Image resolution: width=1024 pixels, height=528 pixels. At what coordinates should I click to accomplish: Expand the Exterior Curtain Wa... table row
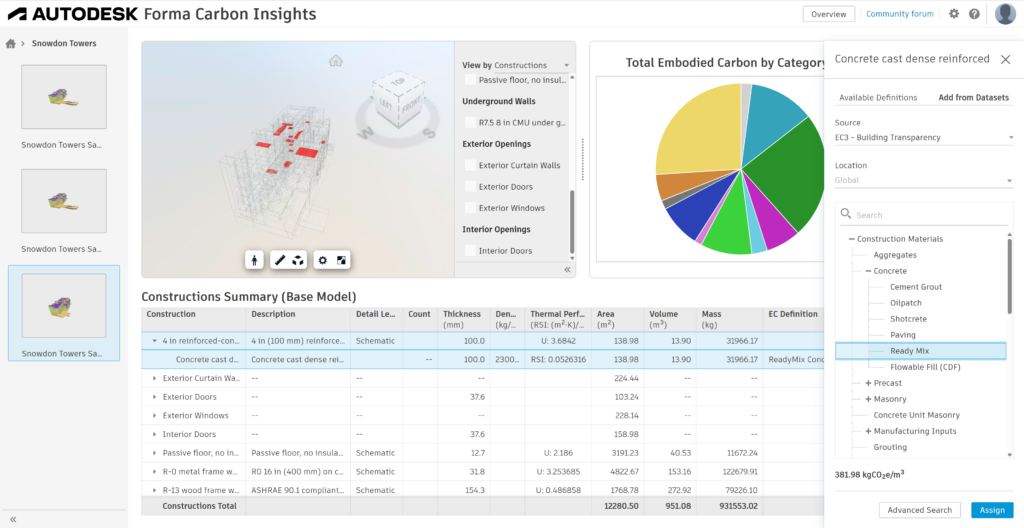[x=155, y=378]
